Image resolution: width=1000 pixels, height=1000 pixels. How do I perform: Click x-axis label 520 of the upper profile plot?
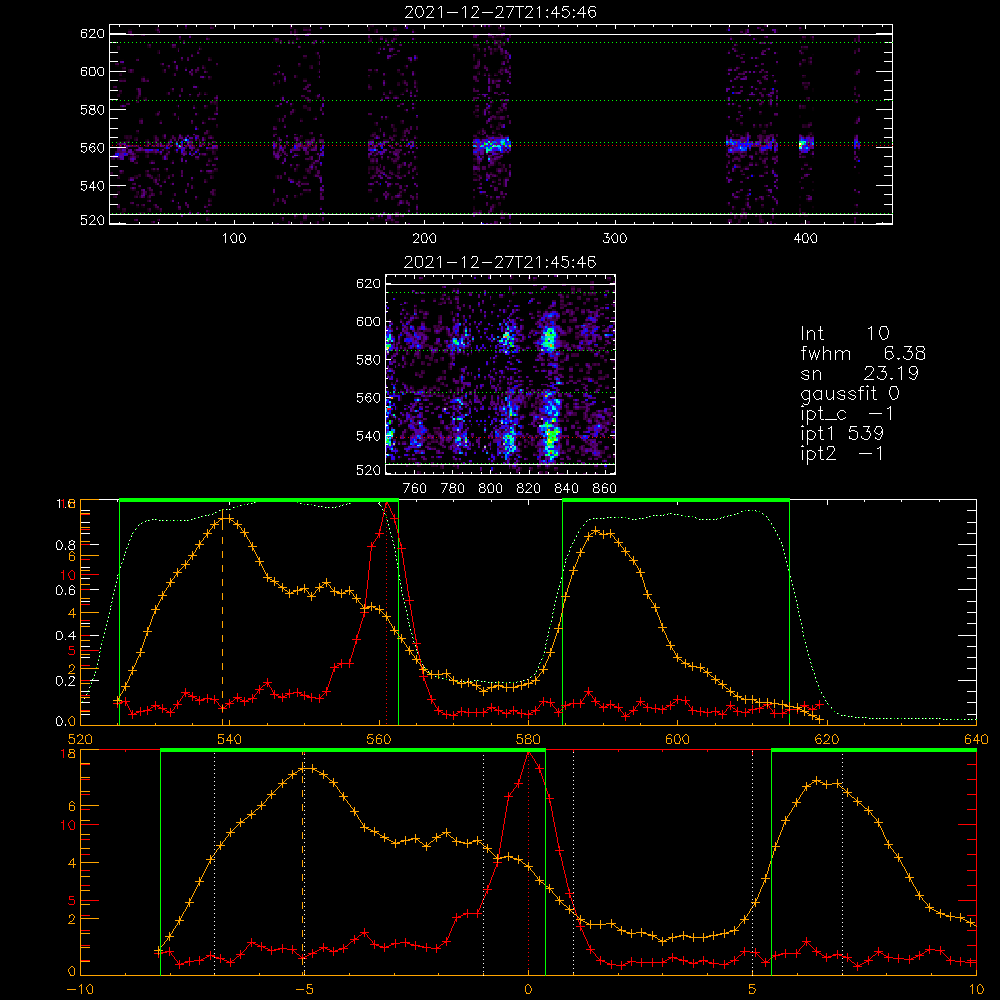pyautogui.click(x=80, y=739)
